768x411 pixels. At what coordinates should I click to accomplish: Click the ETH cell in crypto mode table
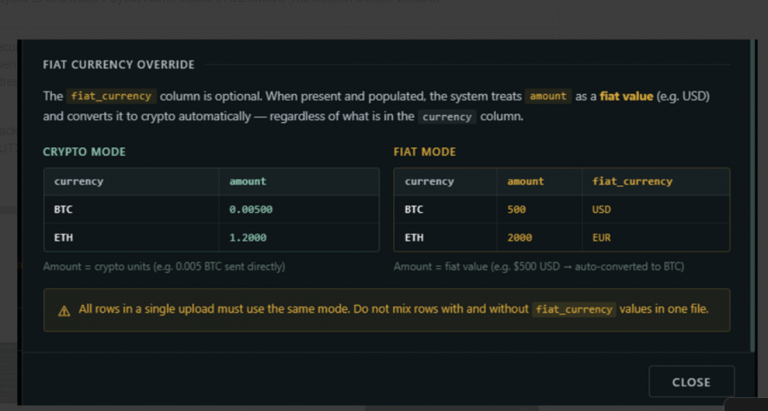pyautogui.click(x=131, y=238)
